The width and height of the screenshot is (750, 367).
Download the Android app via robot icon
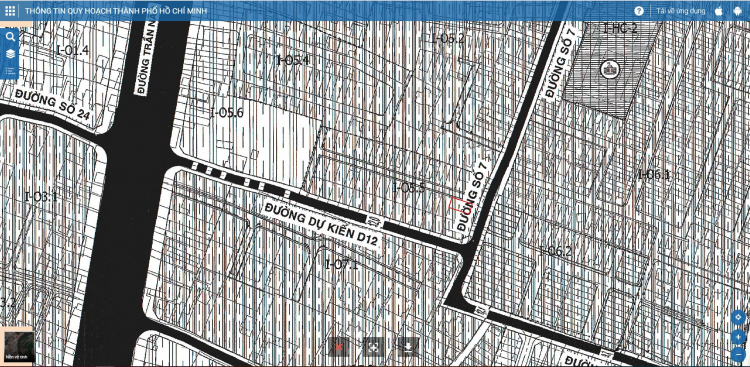tap(737, 11)
